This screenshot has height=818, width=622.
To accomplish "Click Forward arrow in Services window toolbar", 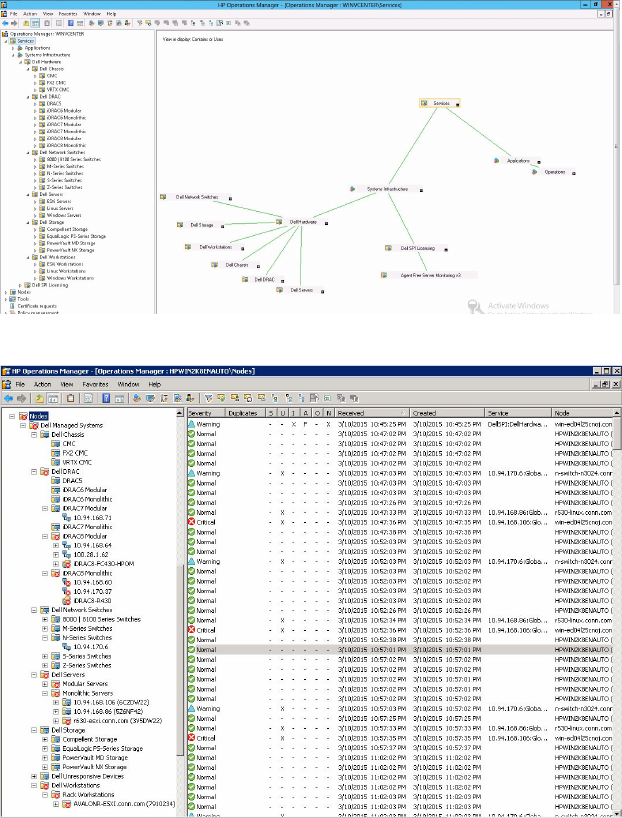I will click(14, 23).
